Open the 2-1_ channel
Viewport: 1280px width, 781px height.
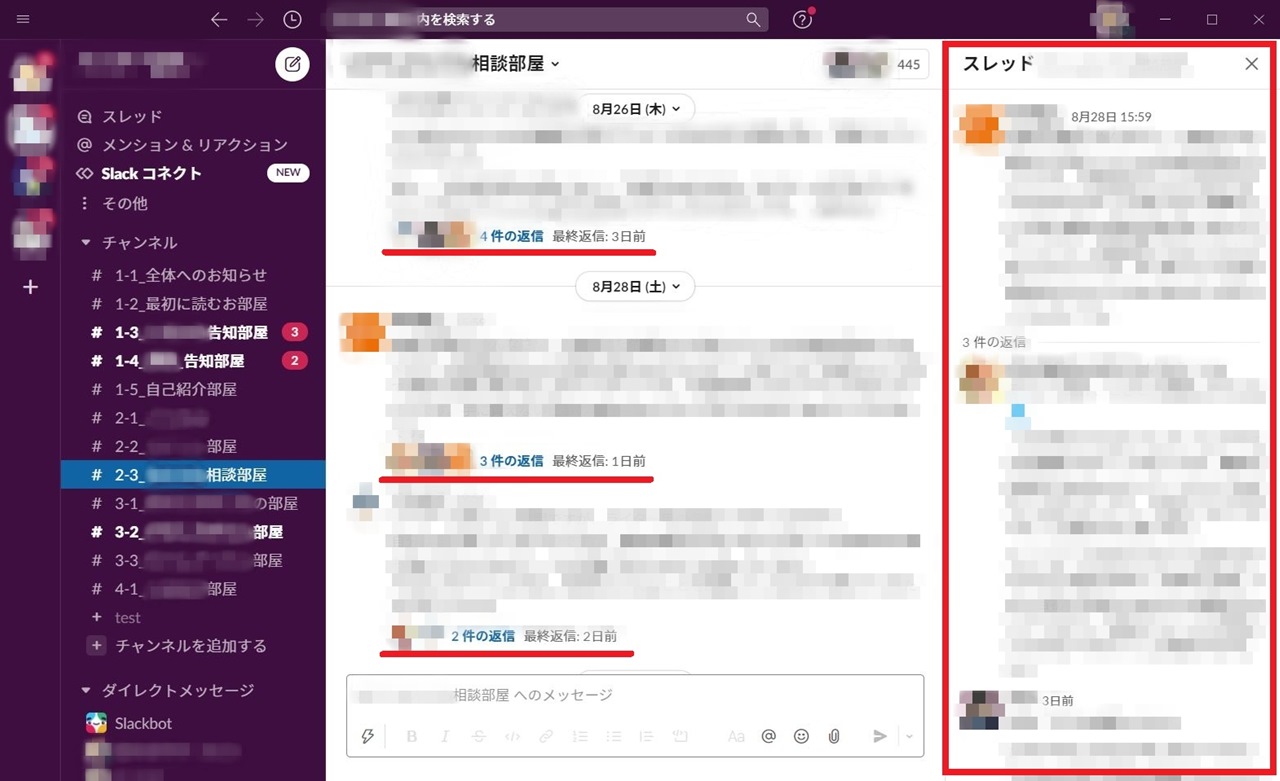click(x=193, y=418)
